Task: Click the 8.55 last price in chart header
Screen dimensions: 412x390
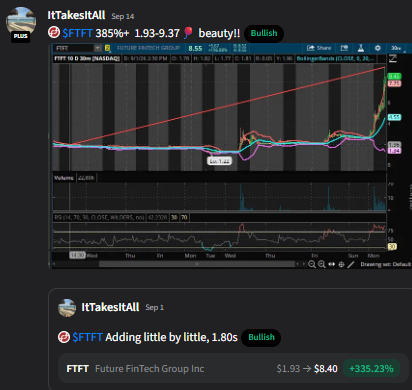Action: coord(195,49)
